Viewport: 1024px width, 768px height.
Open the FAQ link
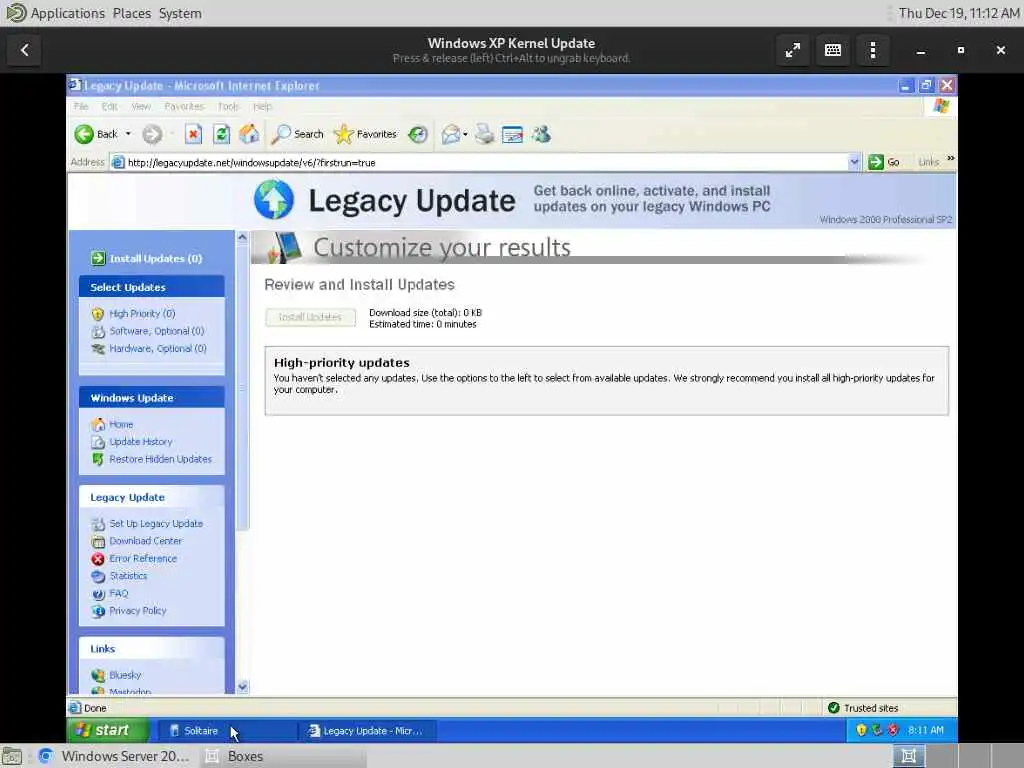[119, 594]
